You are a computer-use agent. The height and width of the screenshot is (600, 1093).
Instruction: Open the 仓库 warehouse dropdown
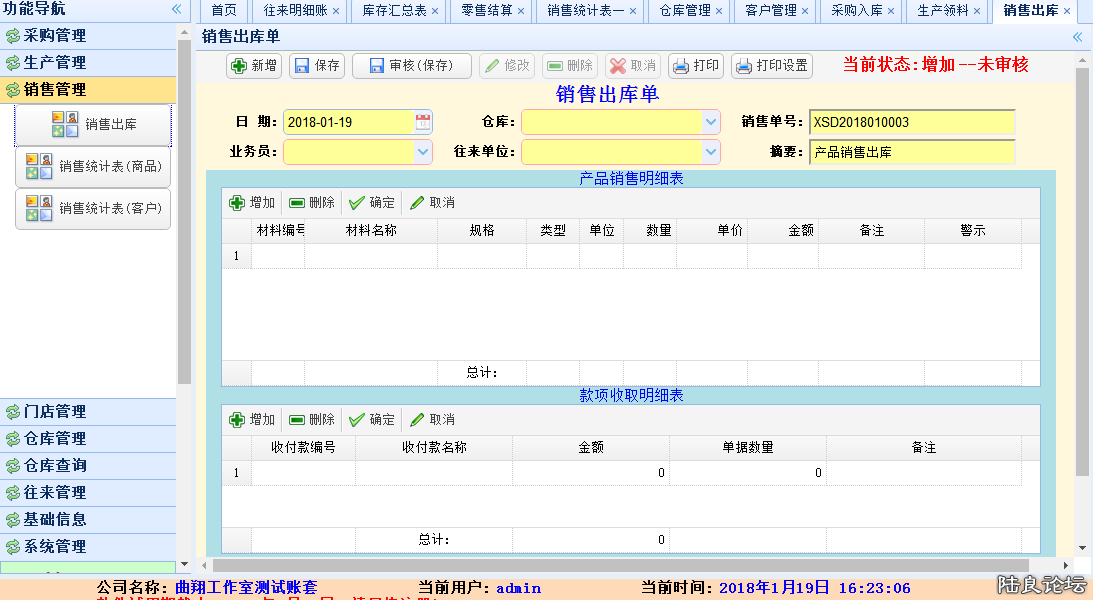point(710,122)
